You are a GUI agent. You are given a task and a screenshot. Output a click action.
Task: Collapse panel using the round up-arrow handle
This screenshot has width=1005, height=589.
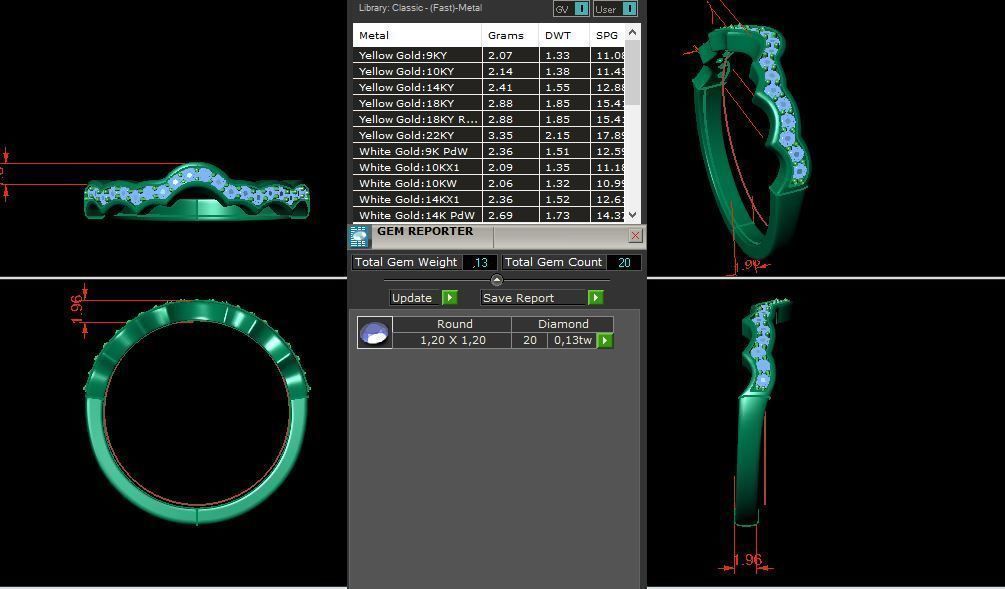pos(497,280)
